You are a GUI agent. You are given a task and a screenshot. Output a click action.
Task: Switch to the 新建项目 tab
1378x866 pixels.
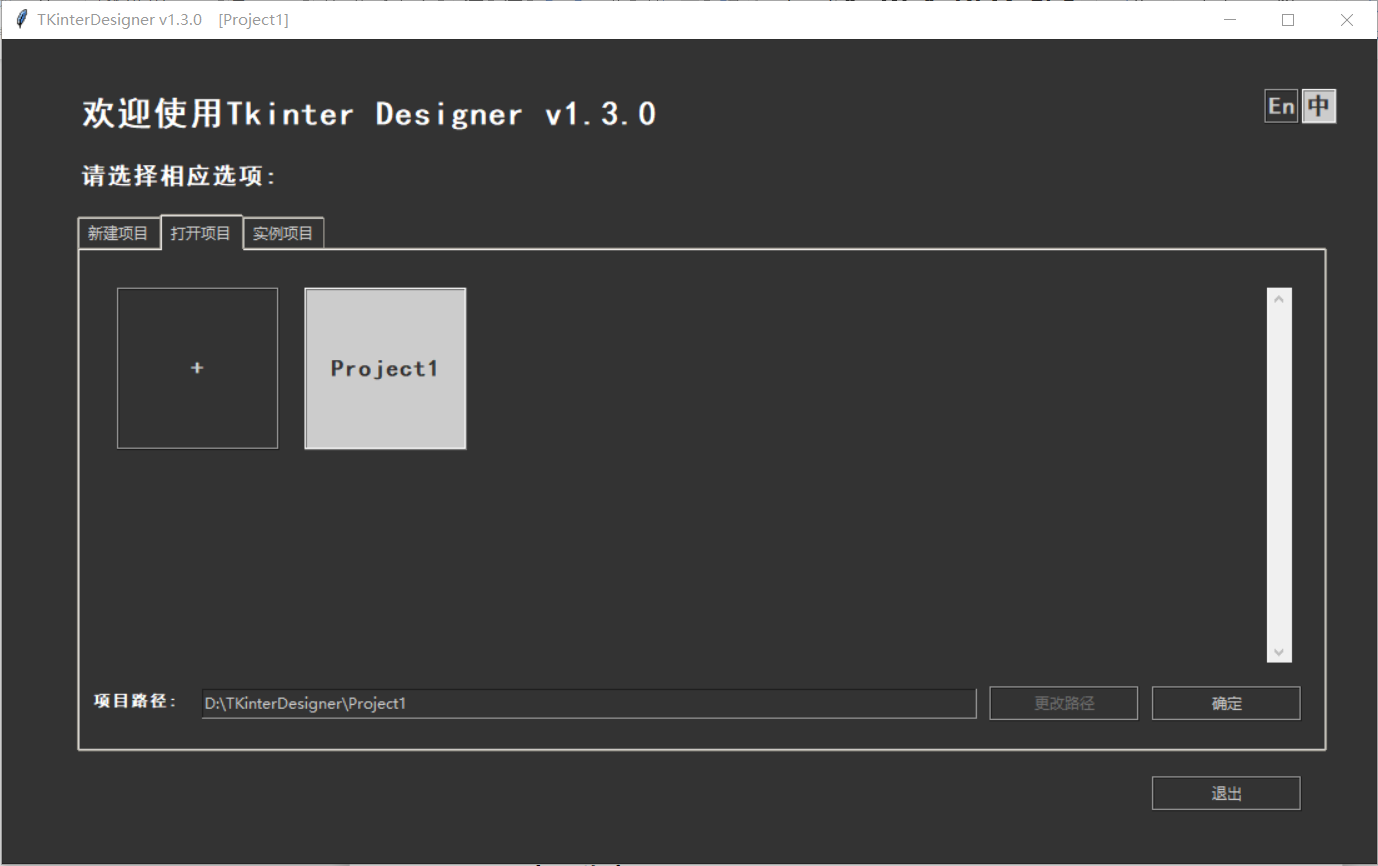[119, 234]
